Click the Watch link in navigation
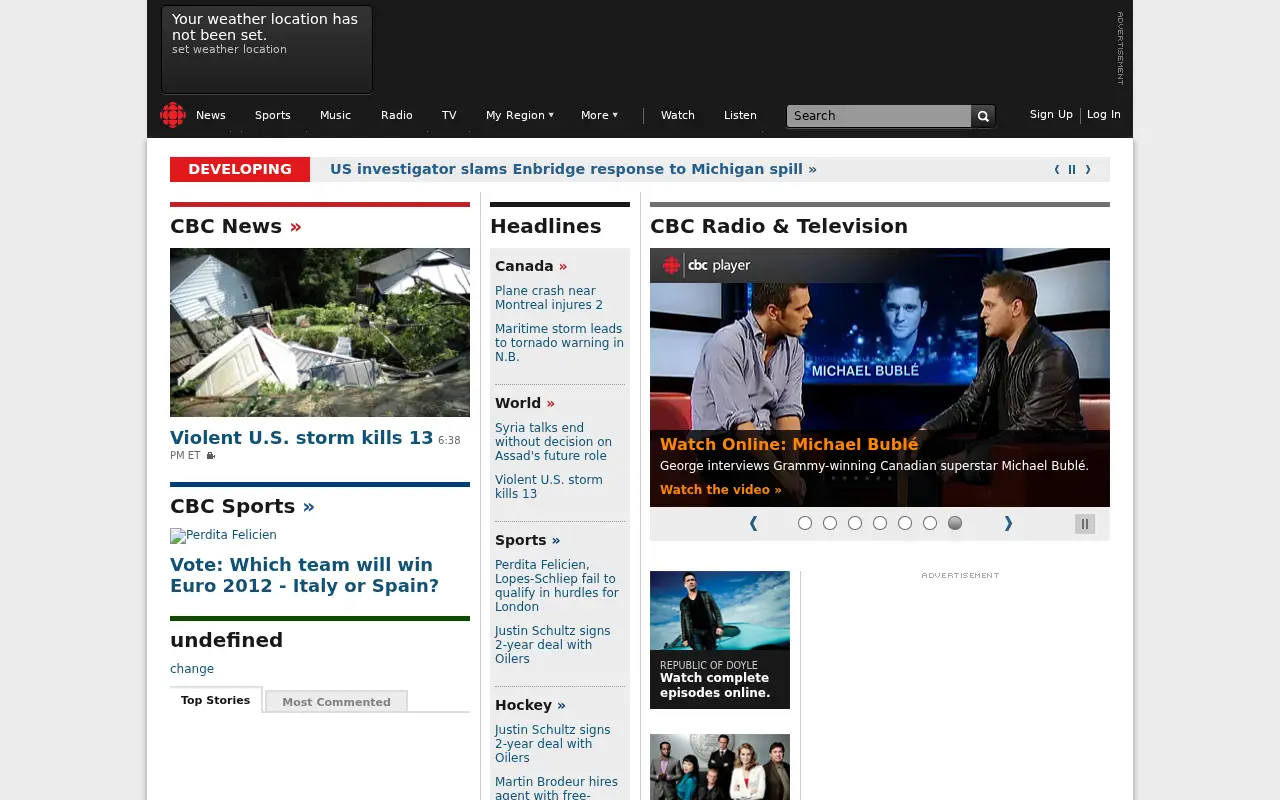 click(x=678, y=115)
